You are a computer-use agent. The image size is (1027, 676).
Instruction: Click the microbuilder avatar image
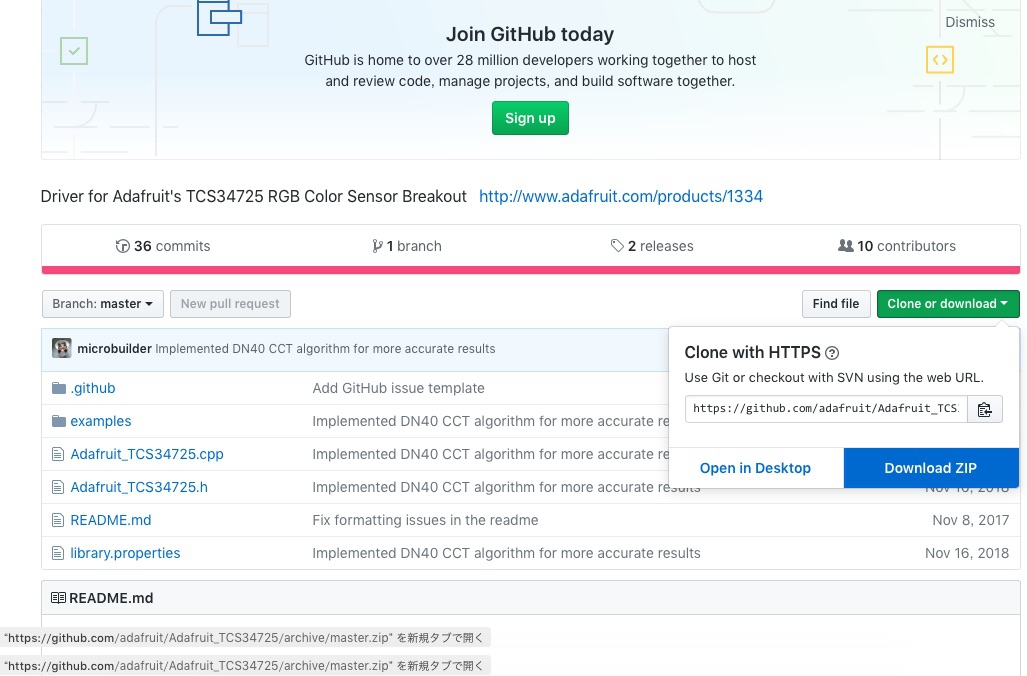click(x=62, y=348)
